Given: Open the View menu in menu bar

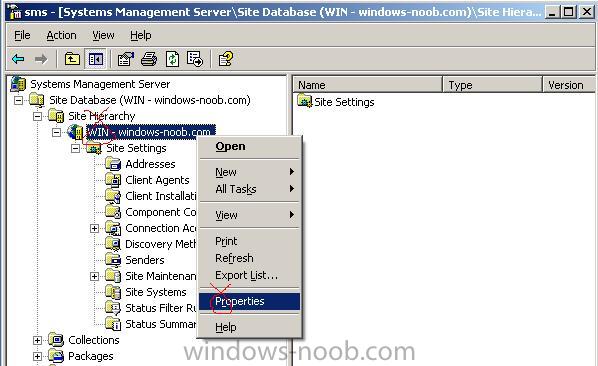Looking at the screenshot, I should (x=103, y=35).
